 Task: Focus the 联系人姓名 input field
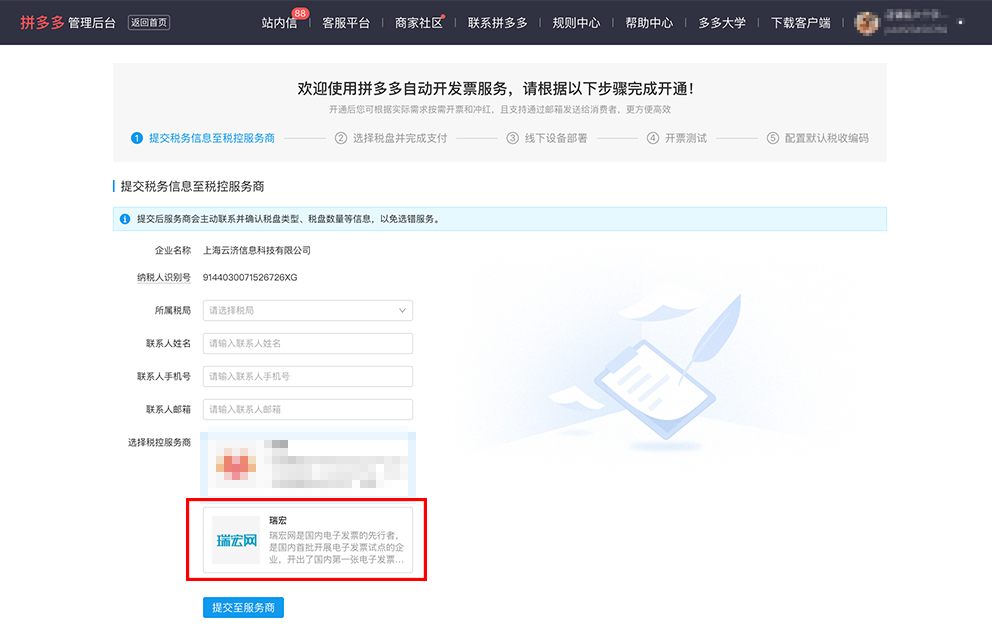click(307, 343)
